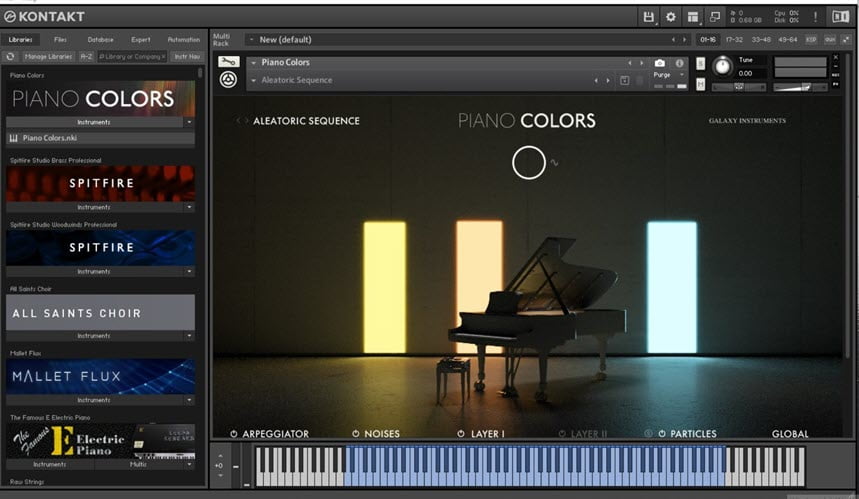This screenshot has height=499, width=859.
Task: Select the 33-48 rack page
Action: coord(761,39)
